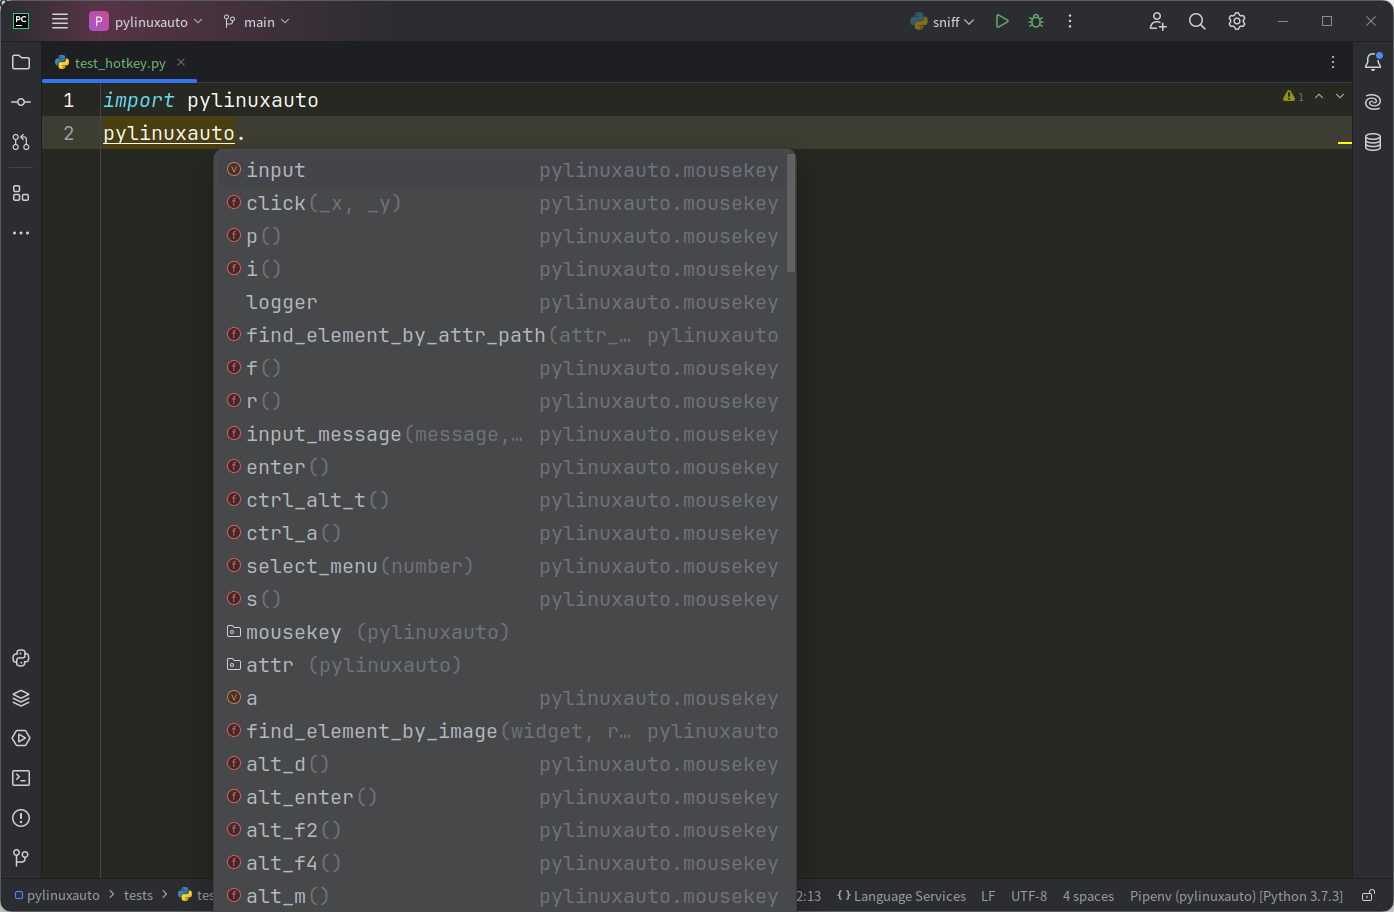The height and width of the screenshot is (912, 1394).
Task: Open the sniff run configuration dropdown
Action: click(942, 21)
